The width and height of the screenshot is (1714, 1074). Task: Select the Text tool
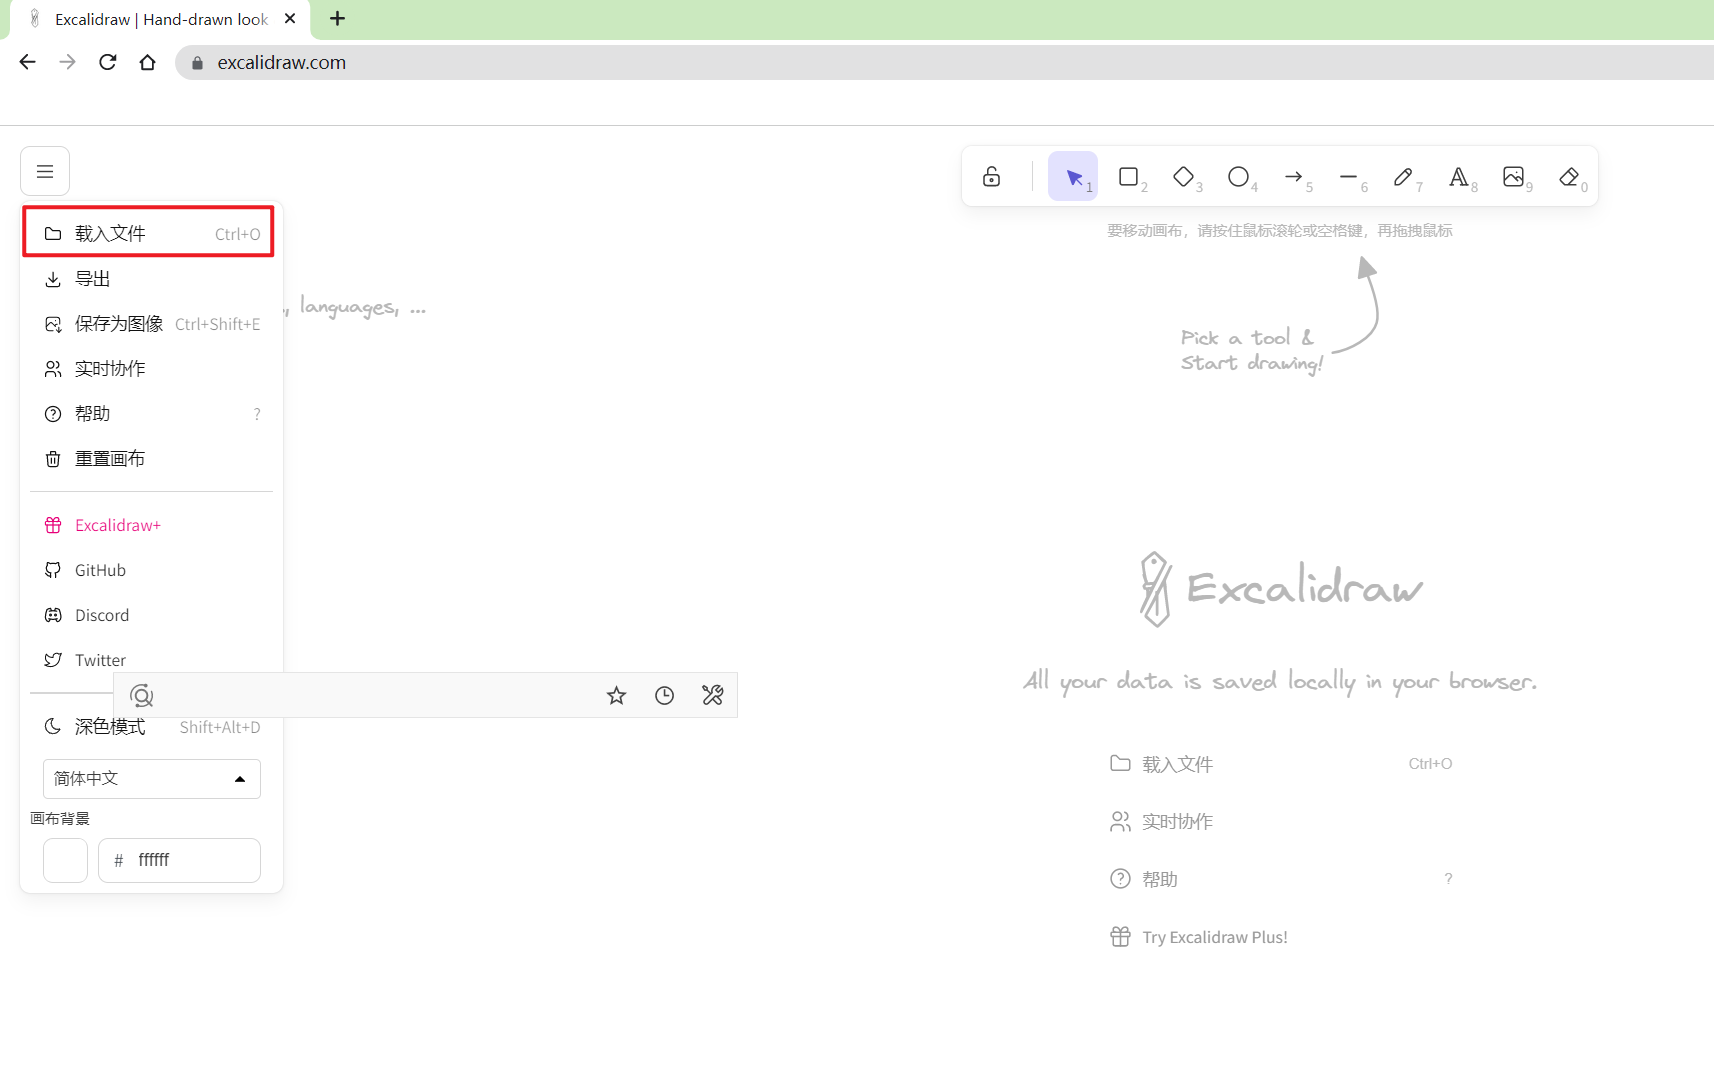1458,176
